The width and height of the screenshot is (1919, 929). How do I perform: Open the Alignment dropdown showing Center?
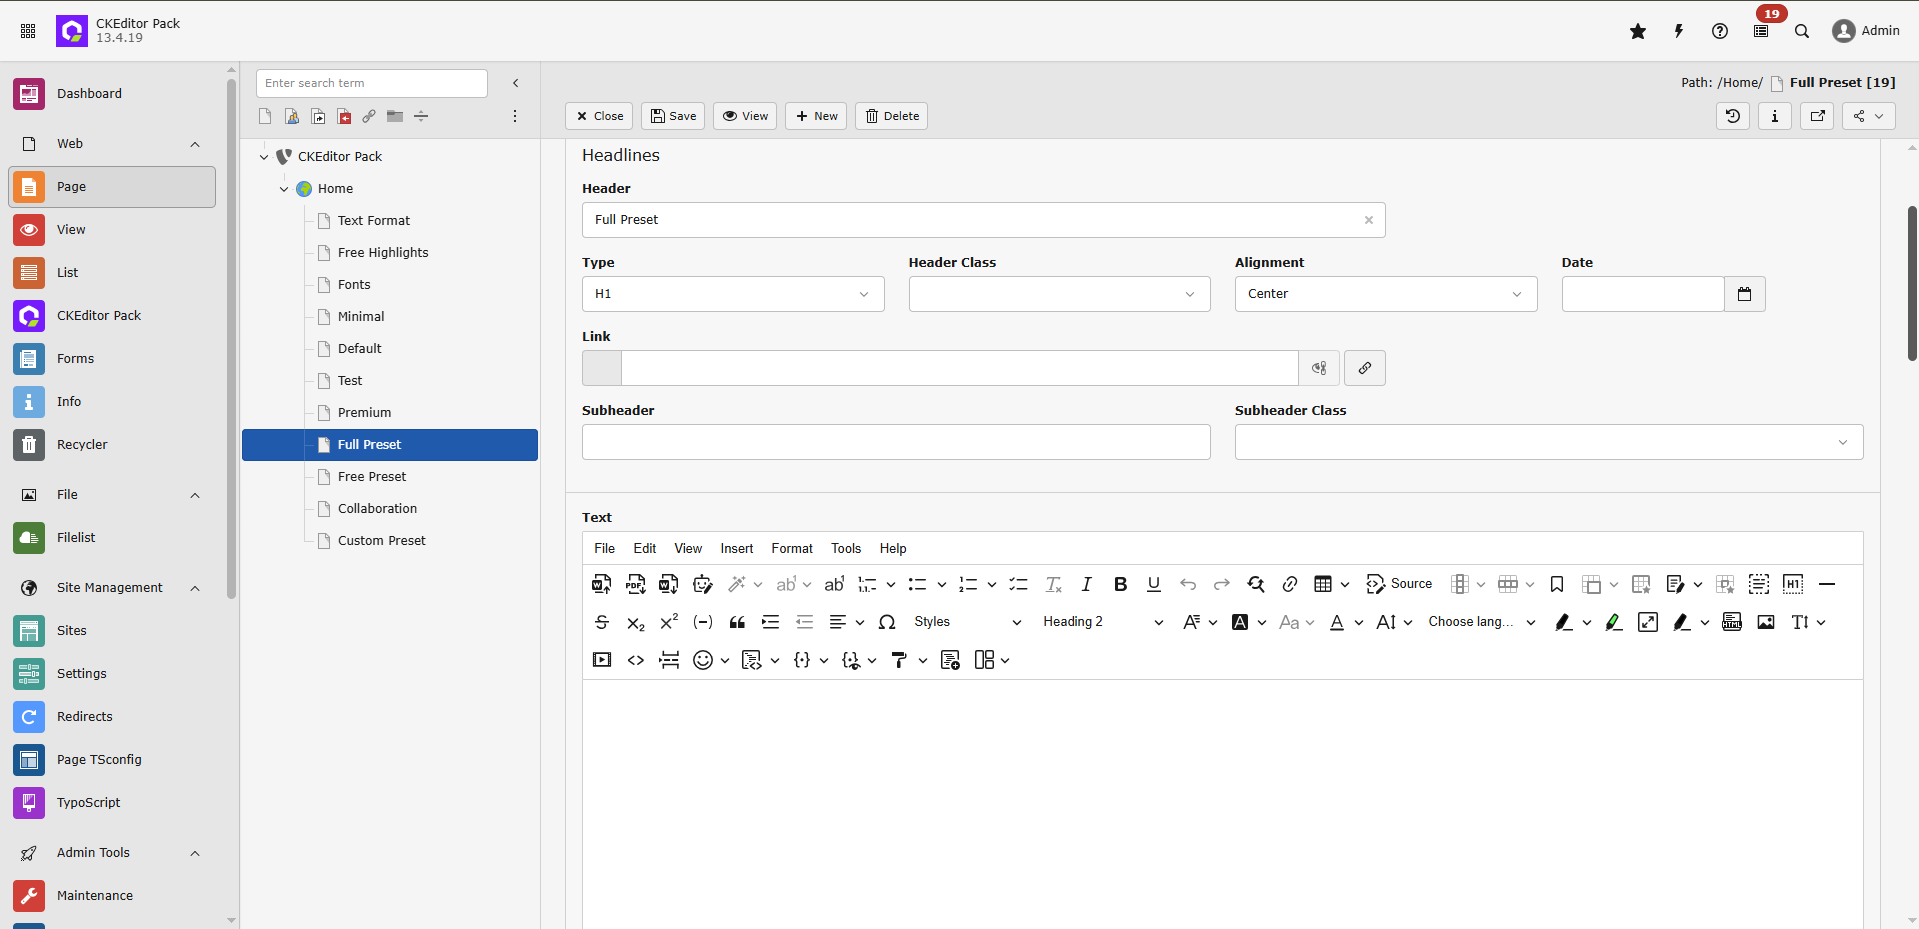click(x=1385, y=294)
